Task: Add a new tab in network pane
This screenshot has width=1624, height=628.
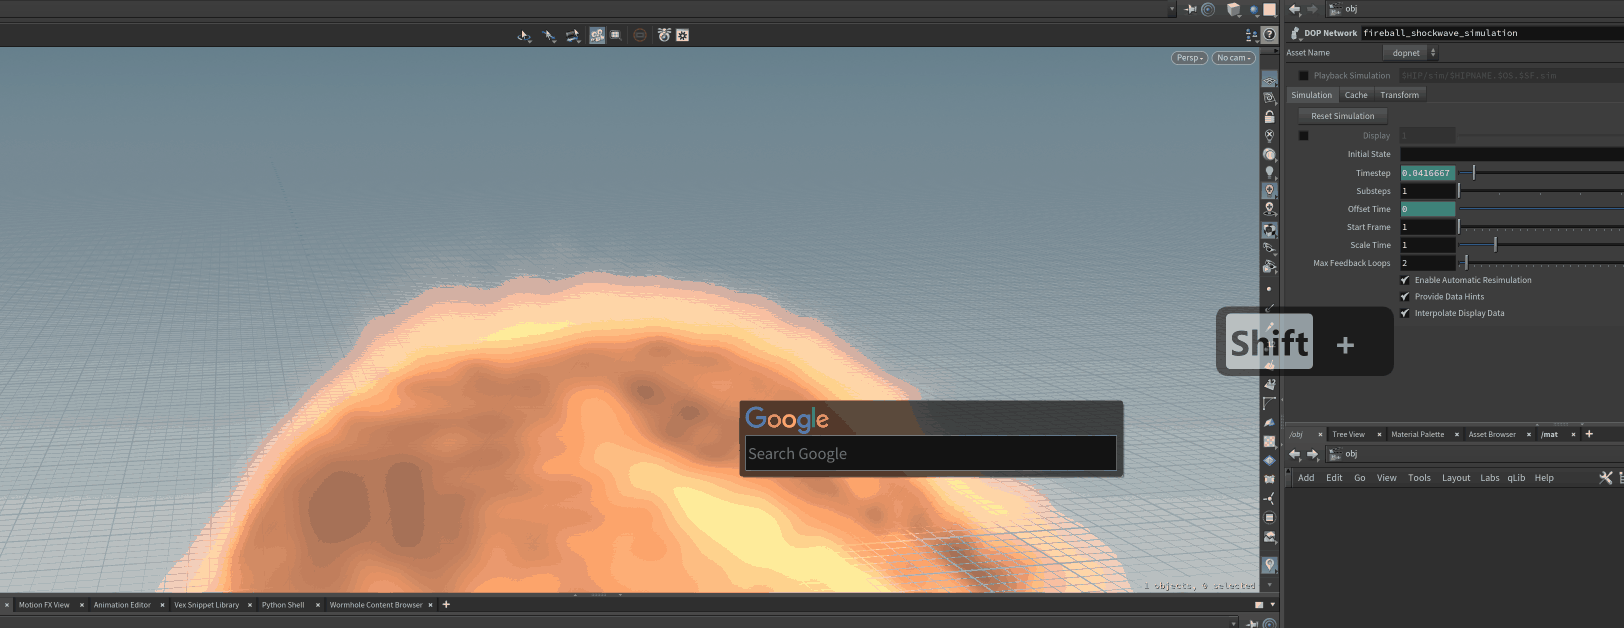Action: (1589, 434)
